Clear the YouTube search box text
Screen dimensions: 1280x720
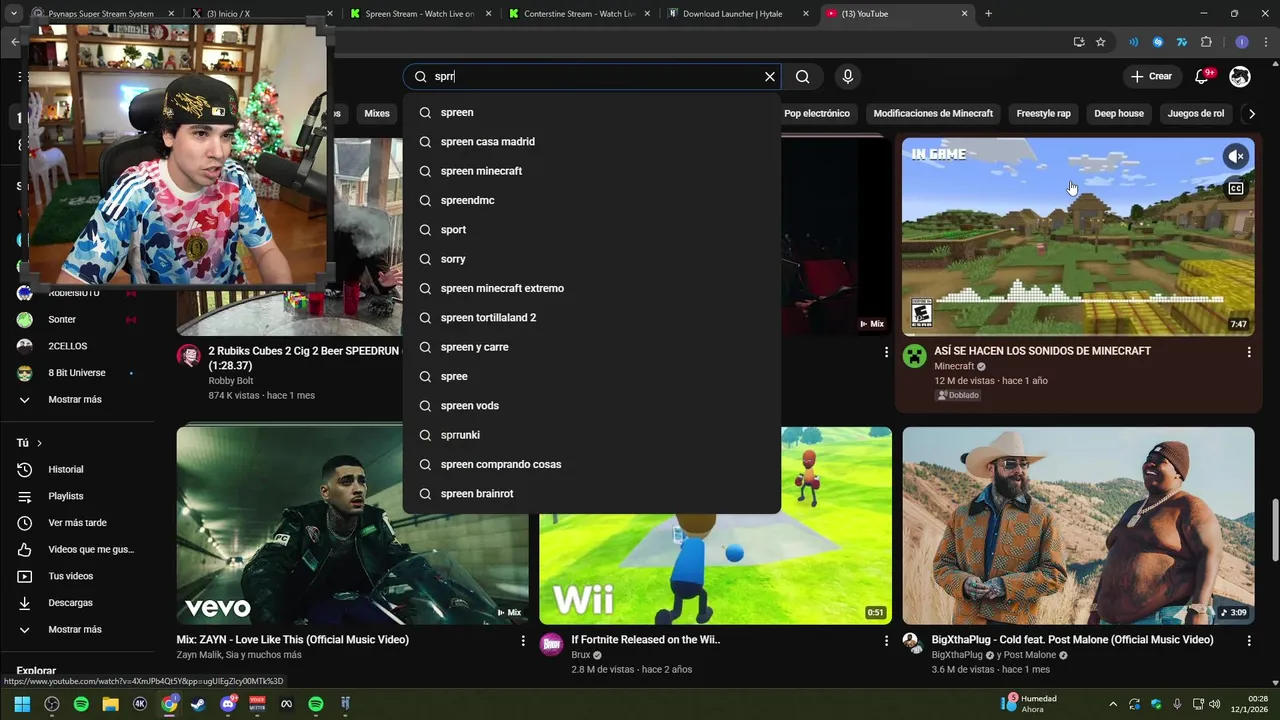pyautogui.click(x=769, y=77)
